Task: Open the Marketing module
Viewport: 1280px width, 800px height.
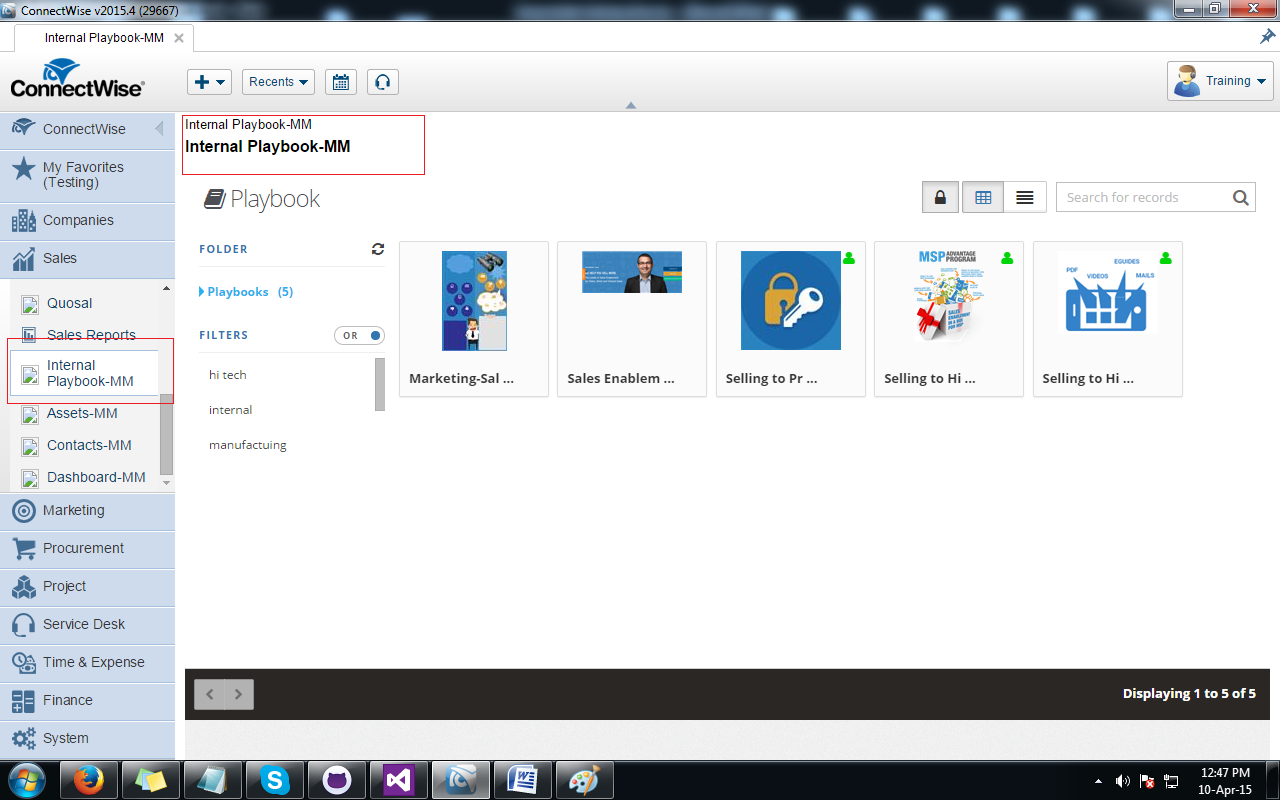Action: pyautogui.click(x=87, y=510)
